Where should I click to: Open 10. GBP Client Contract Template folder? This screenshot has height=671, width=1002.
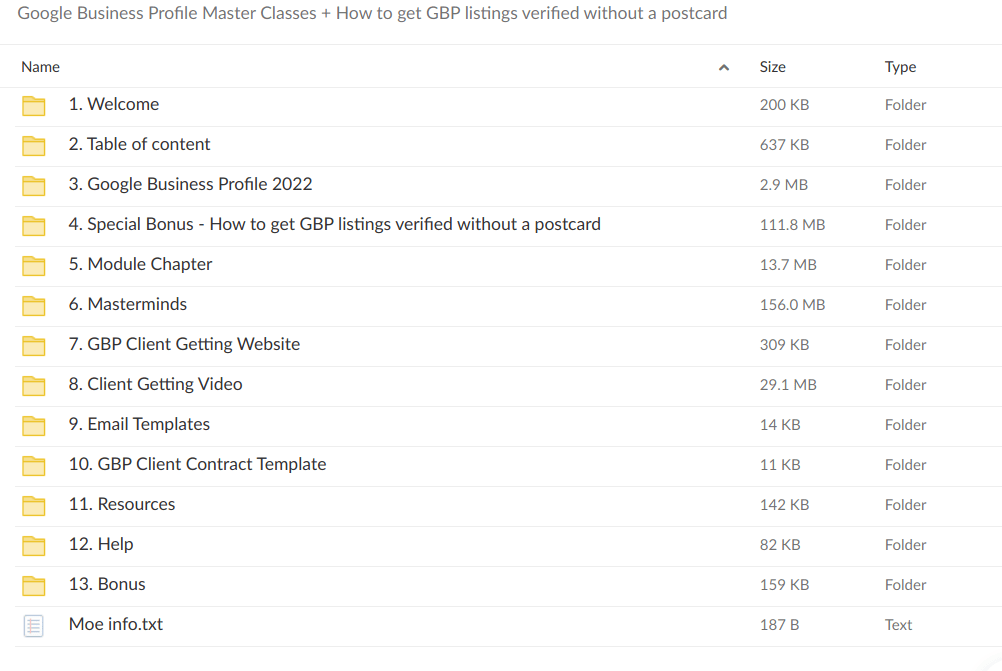coord(197,464)
